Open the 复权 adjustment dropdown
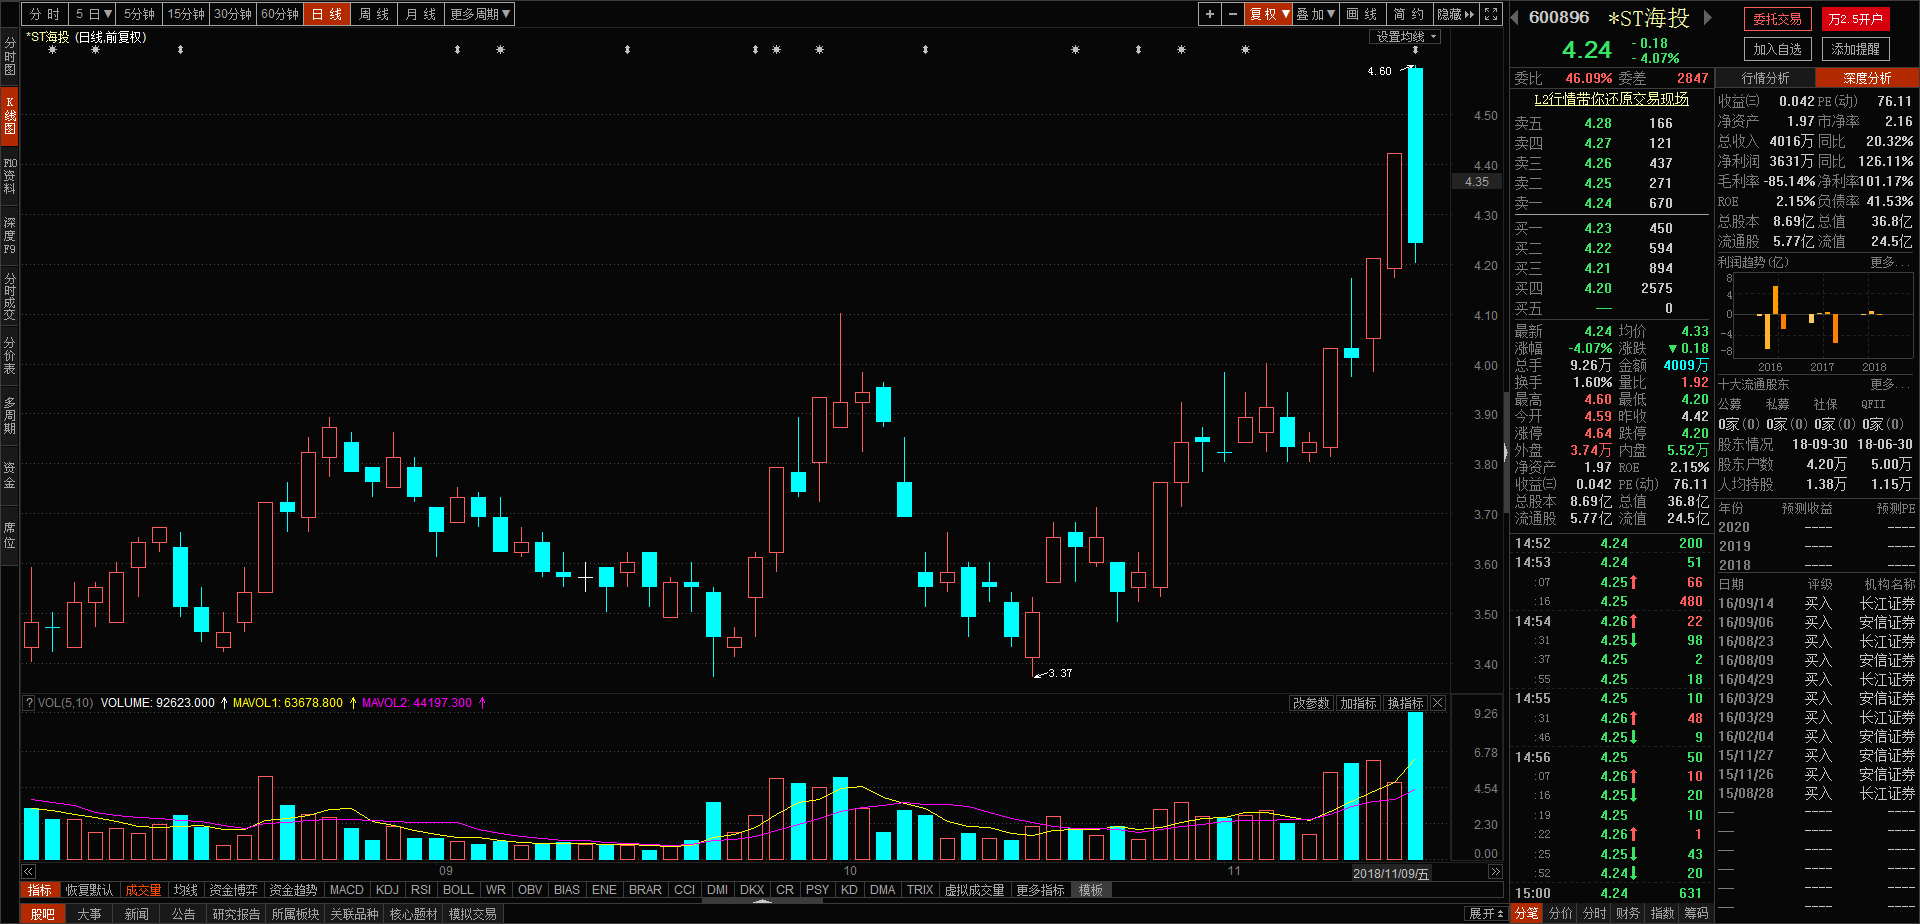 [x=1268, y=14]
